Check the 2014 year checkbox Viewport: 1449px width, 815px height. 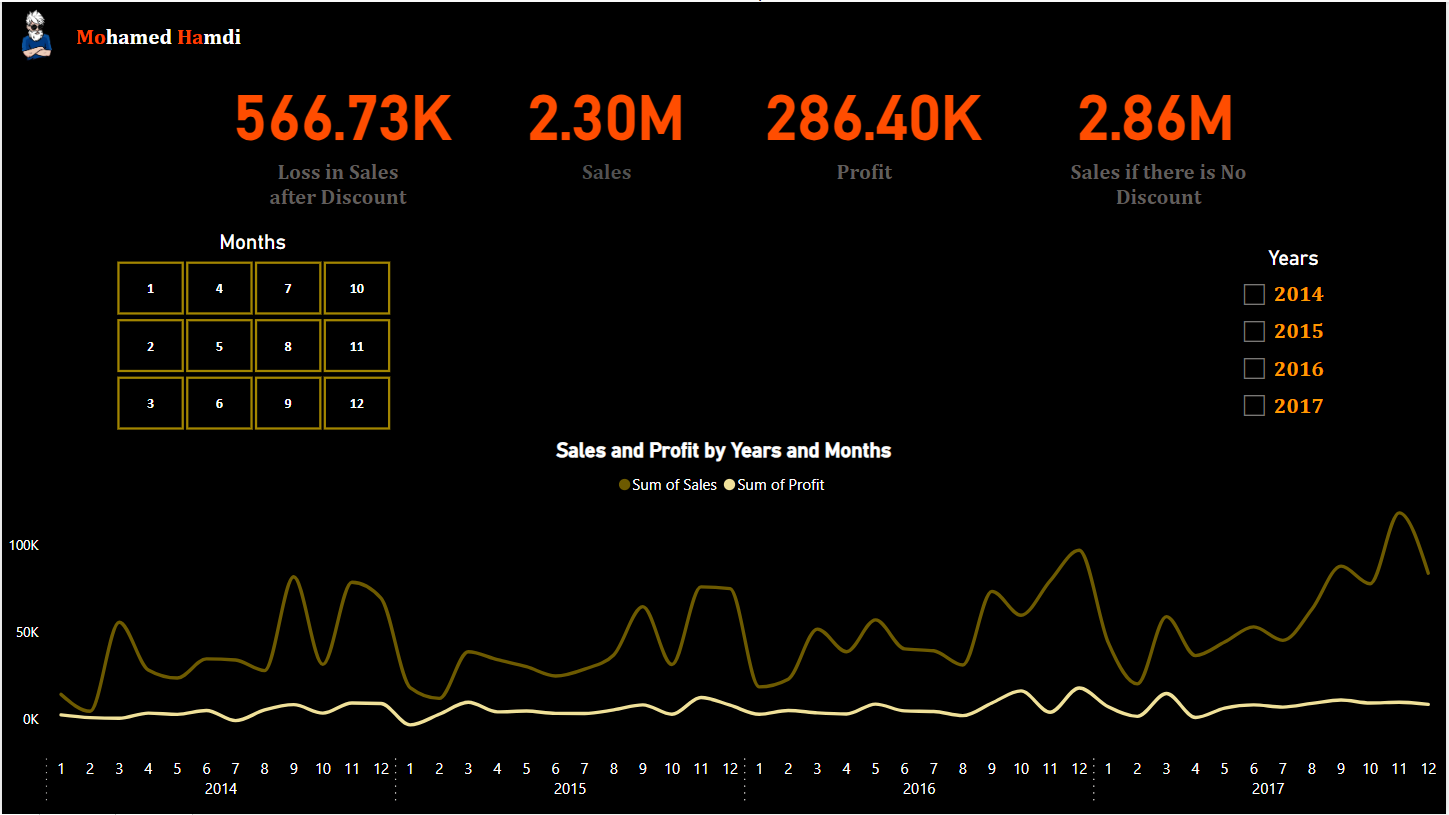1254,294
